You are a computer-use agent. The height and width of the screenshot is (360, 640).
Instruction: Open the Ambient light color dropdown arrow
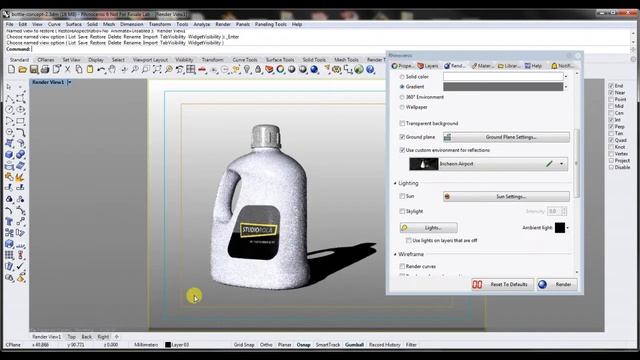pos(568,228)
